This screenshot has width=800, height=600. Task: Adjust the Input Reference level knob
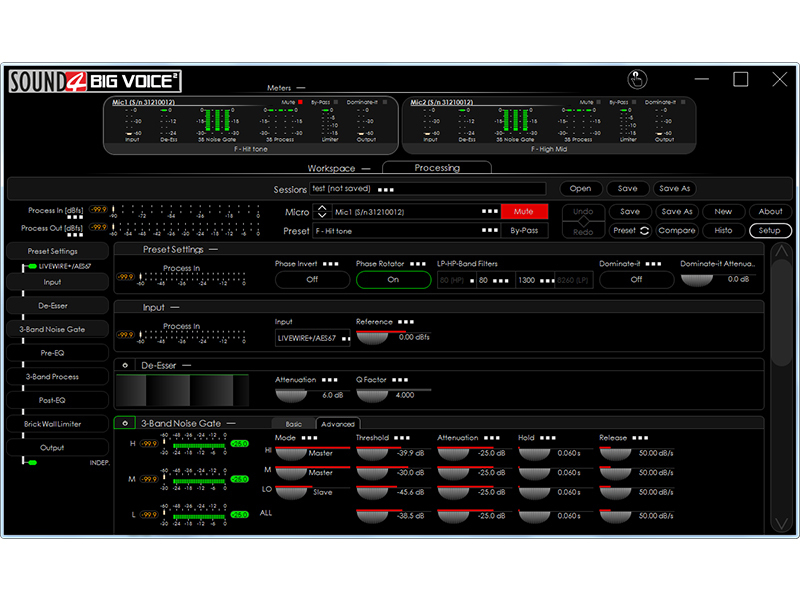(372, 338)
